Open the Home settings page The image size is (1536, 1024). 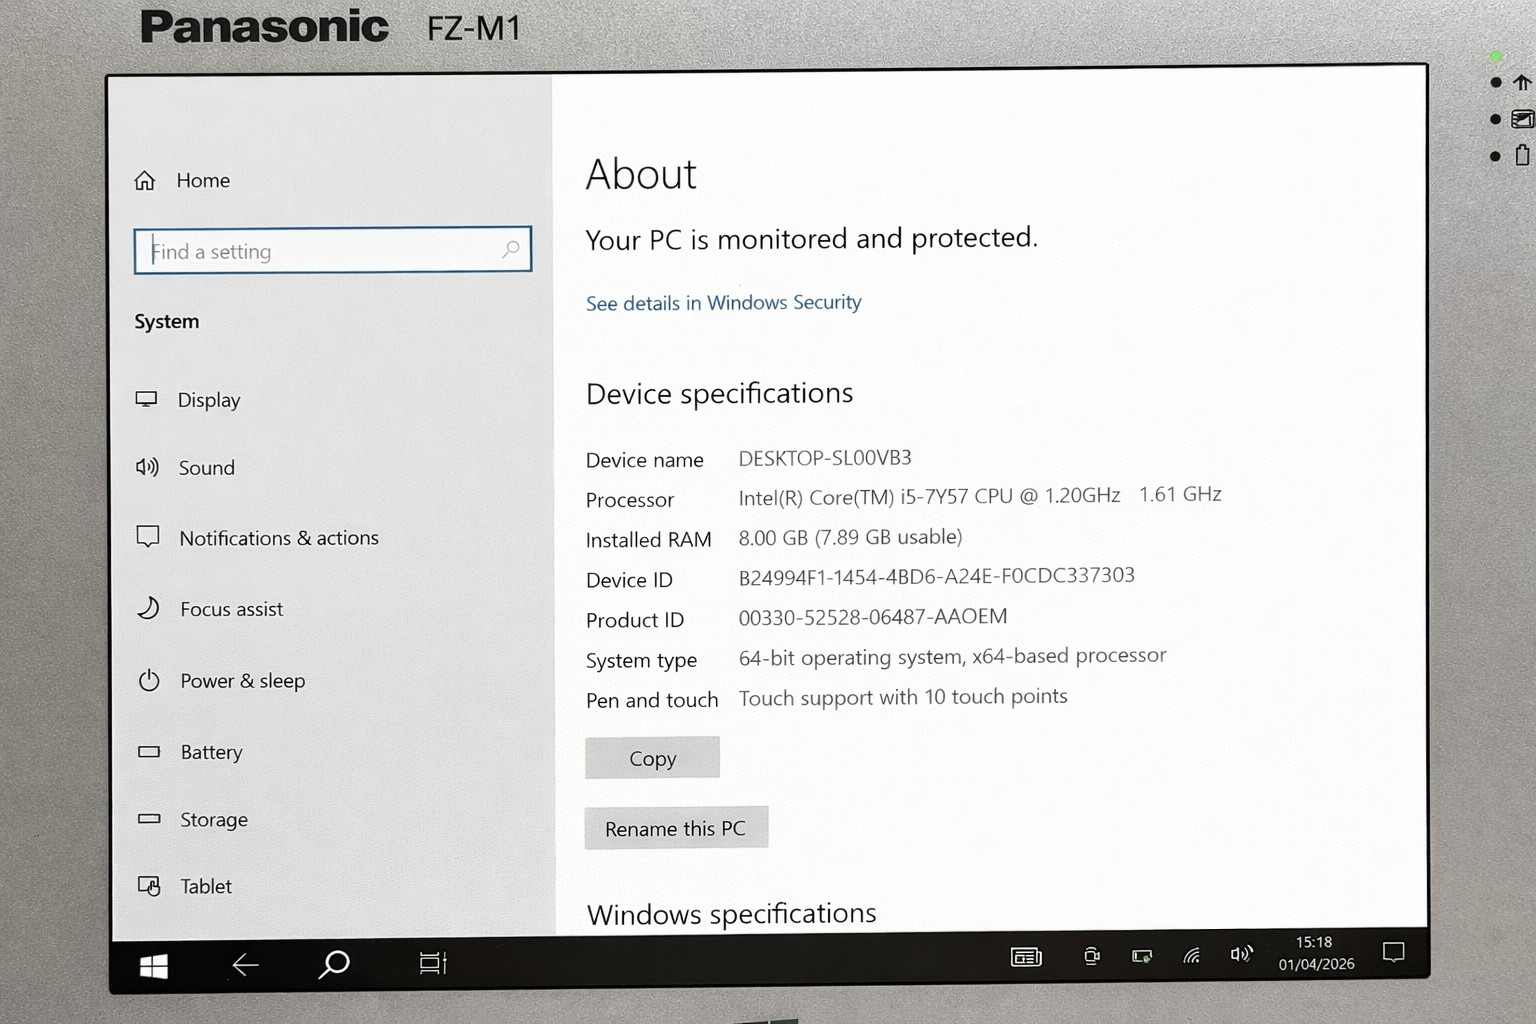coord(183,181)
